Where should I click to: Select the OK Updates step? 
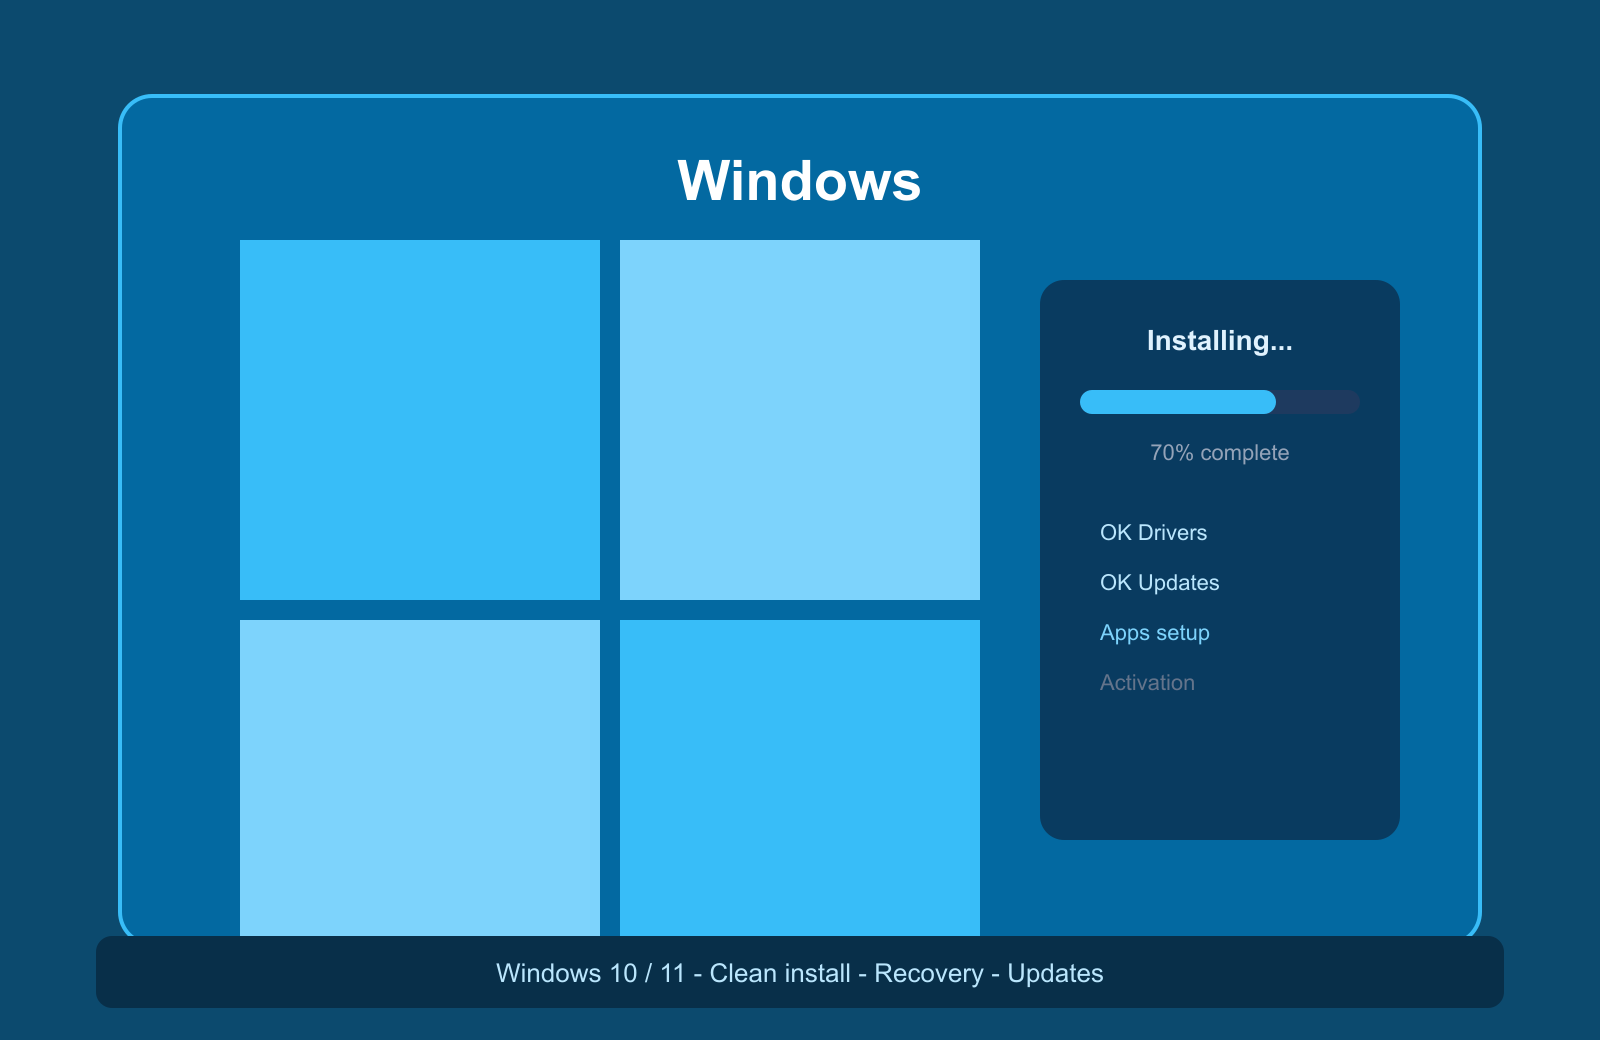pos(1159,583)
